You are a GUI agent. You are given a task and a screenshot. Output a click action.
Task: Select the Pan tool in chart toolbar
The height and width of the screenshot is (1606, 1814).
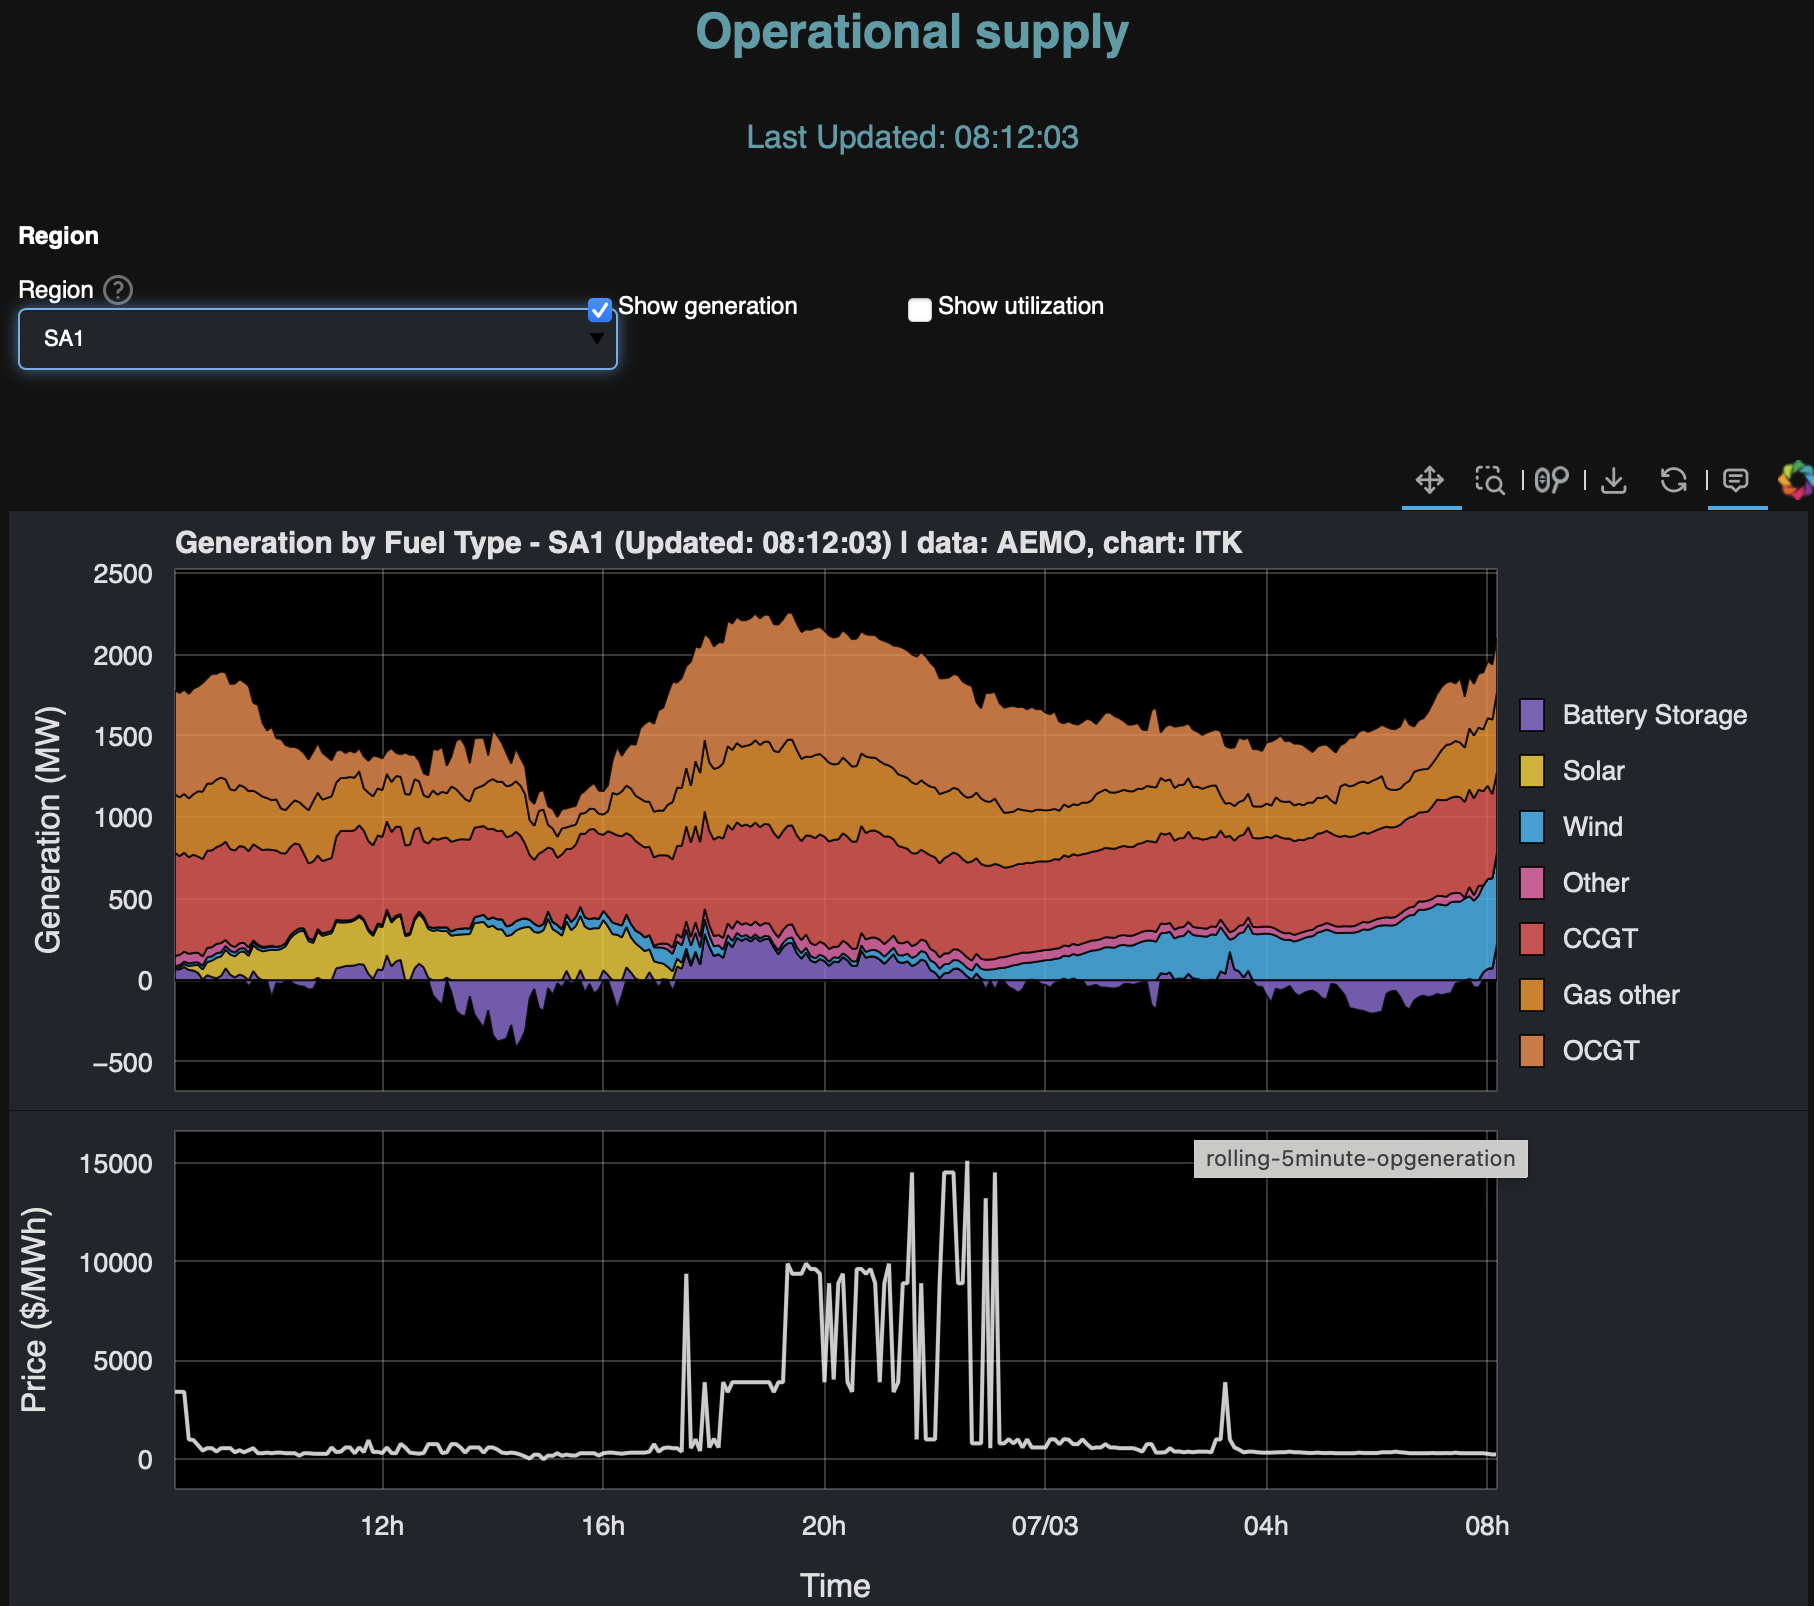pyautogui.click(x=1430, y=480)
